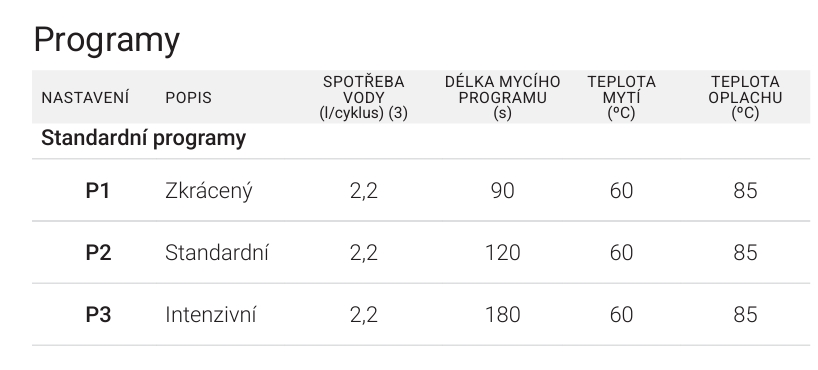Viewport: 818px width, 370px height.
Task: Select water consumption value in P1 row
Action: [x=364, y=192]
